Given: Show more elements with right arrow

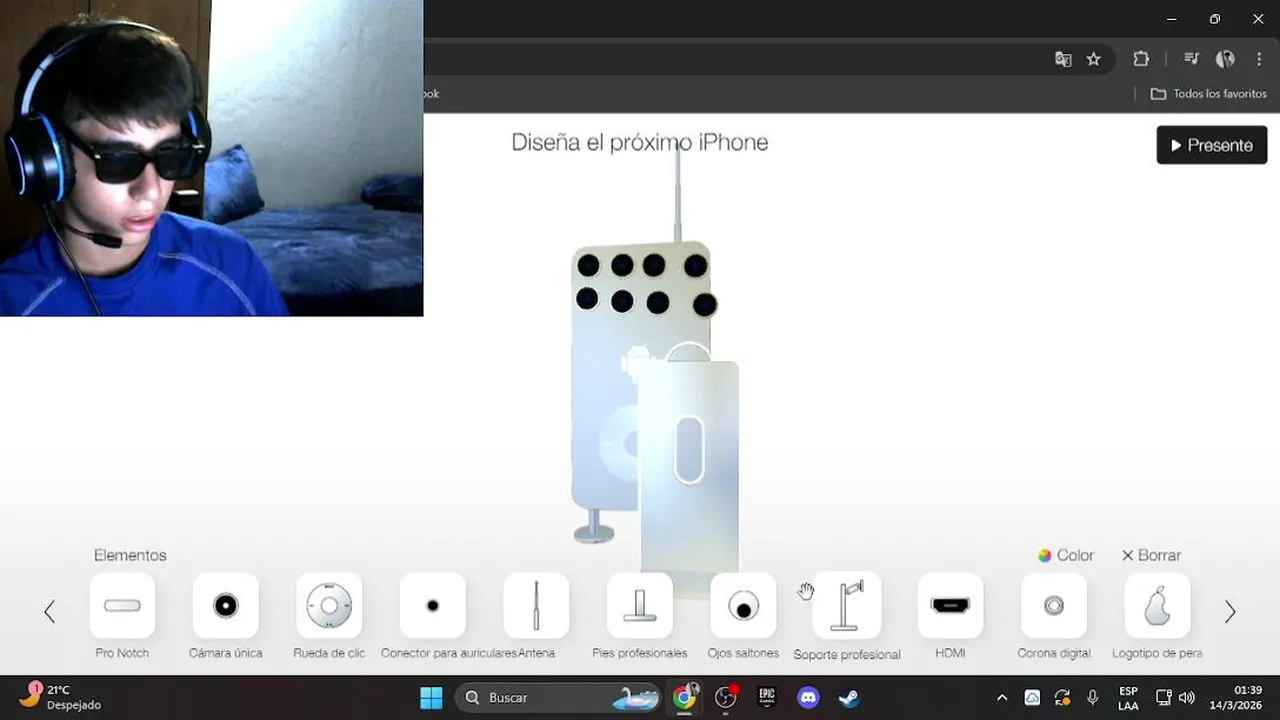Looking at the screenshot, I should (x=1230, y=611).
